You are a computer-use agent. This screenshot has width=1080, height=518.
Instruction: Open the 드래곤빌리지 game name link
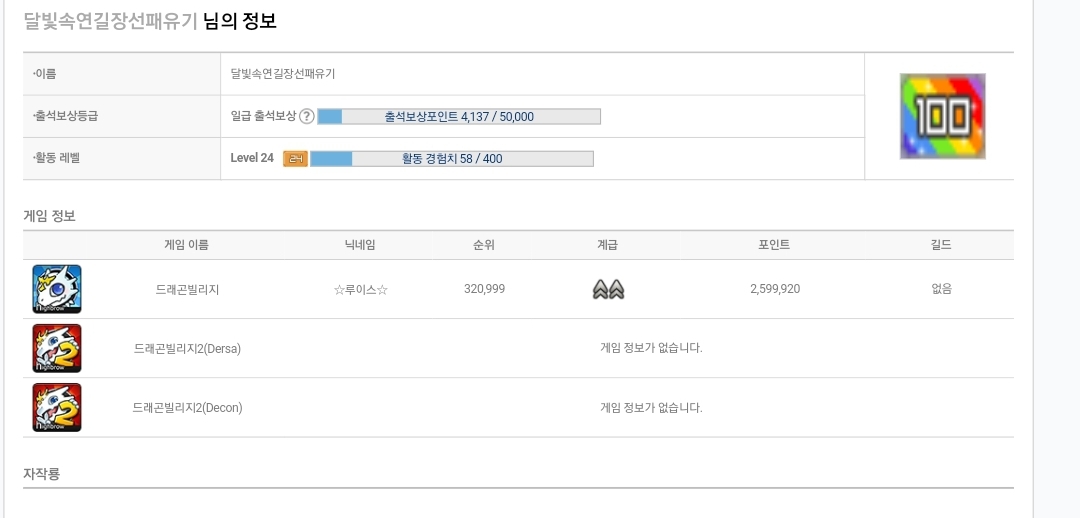[187, 290]
